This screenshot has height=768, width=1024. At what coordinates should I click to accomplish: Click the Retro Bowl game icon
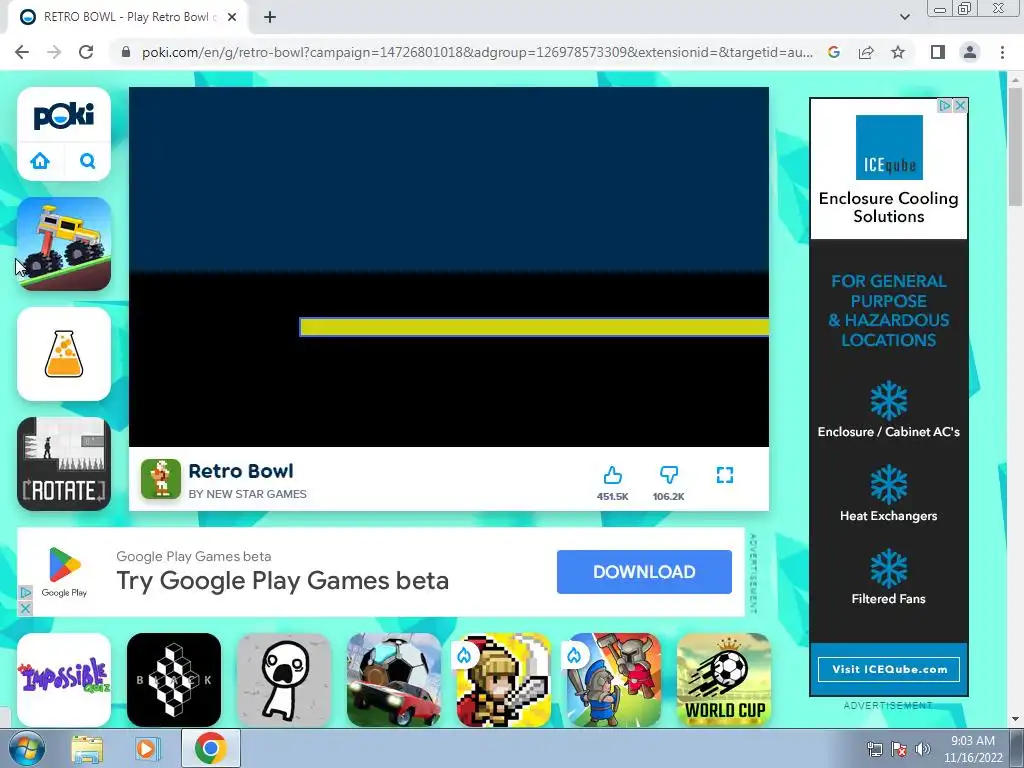coord(161,479)
